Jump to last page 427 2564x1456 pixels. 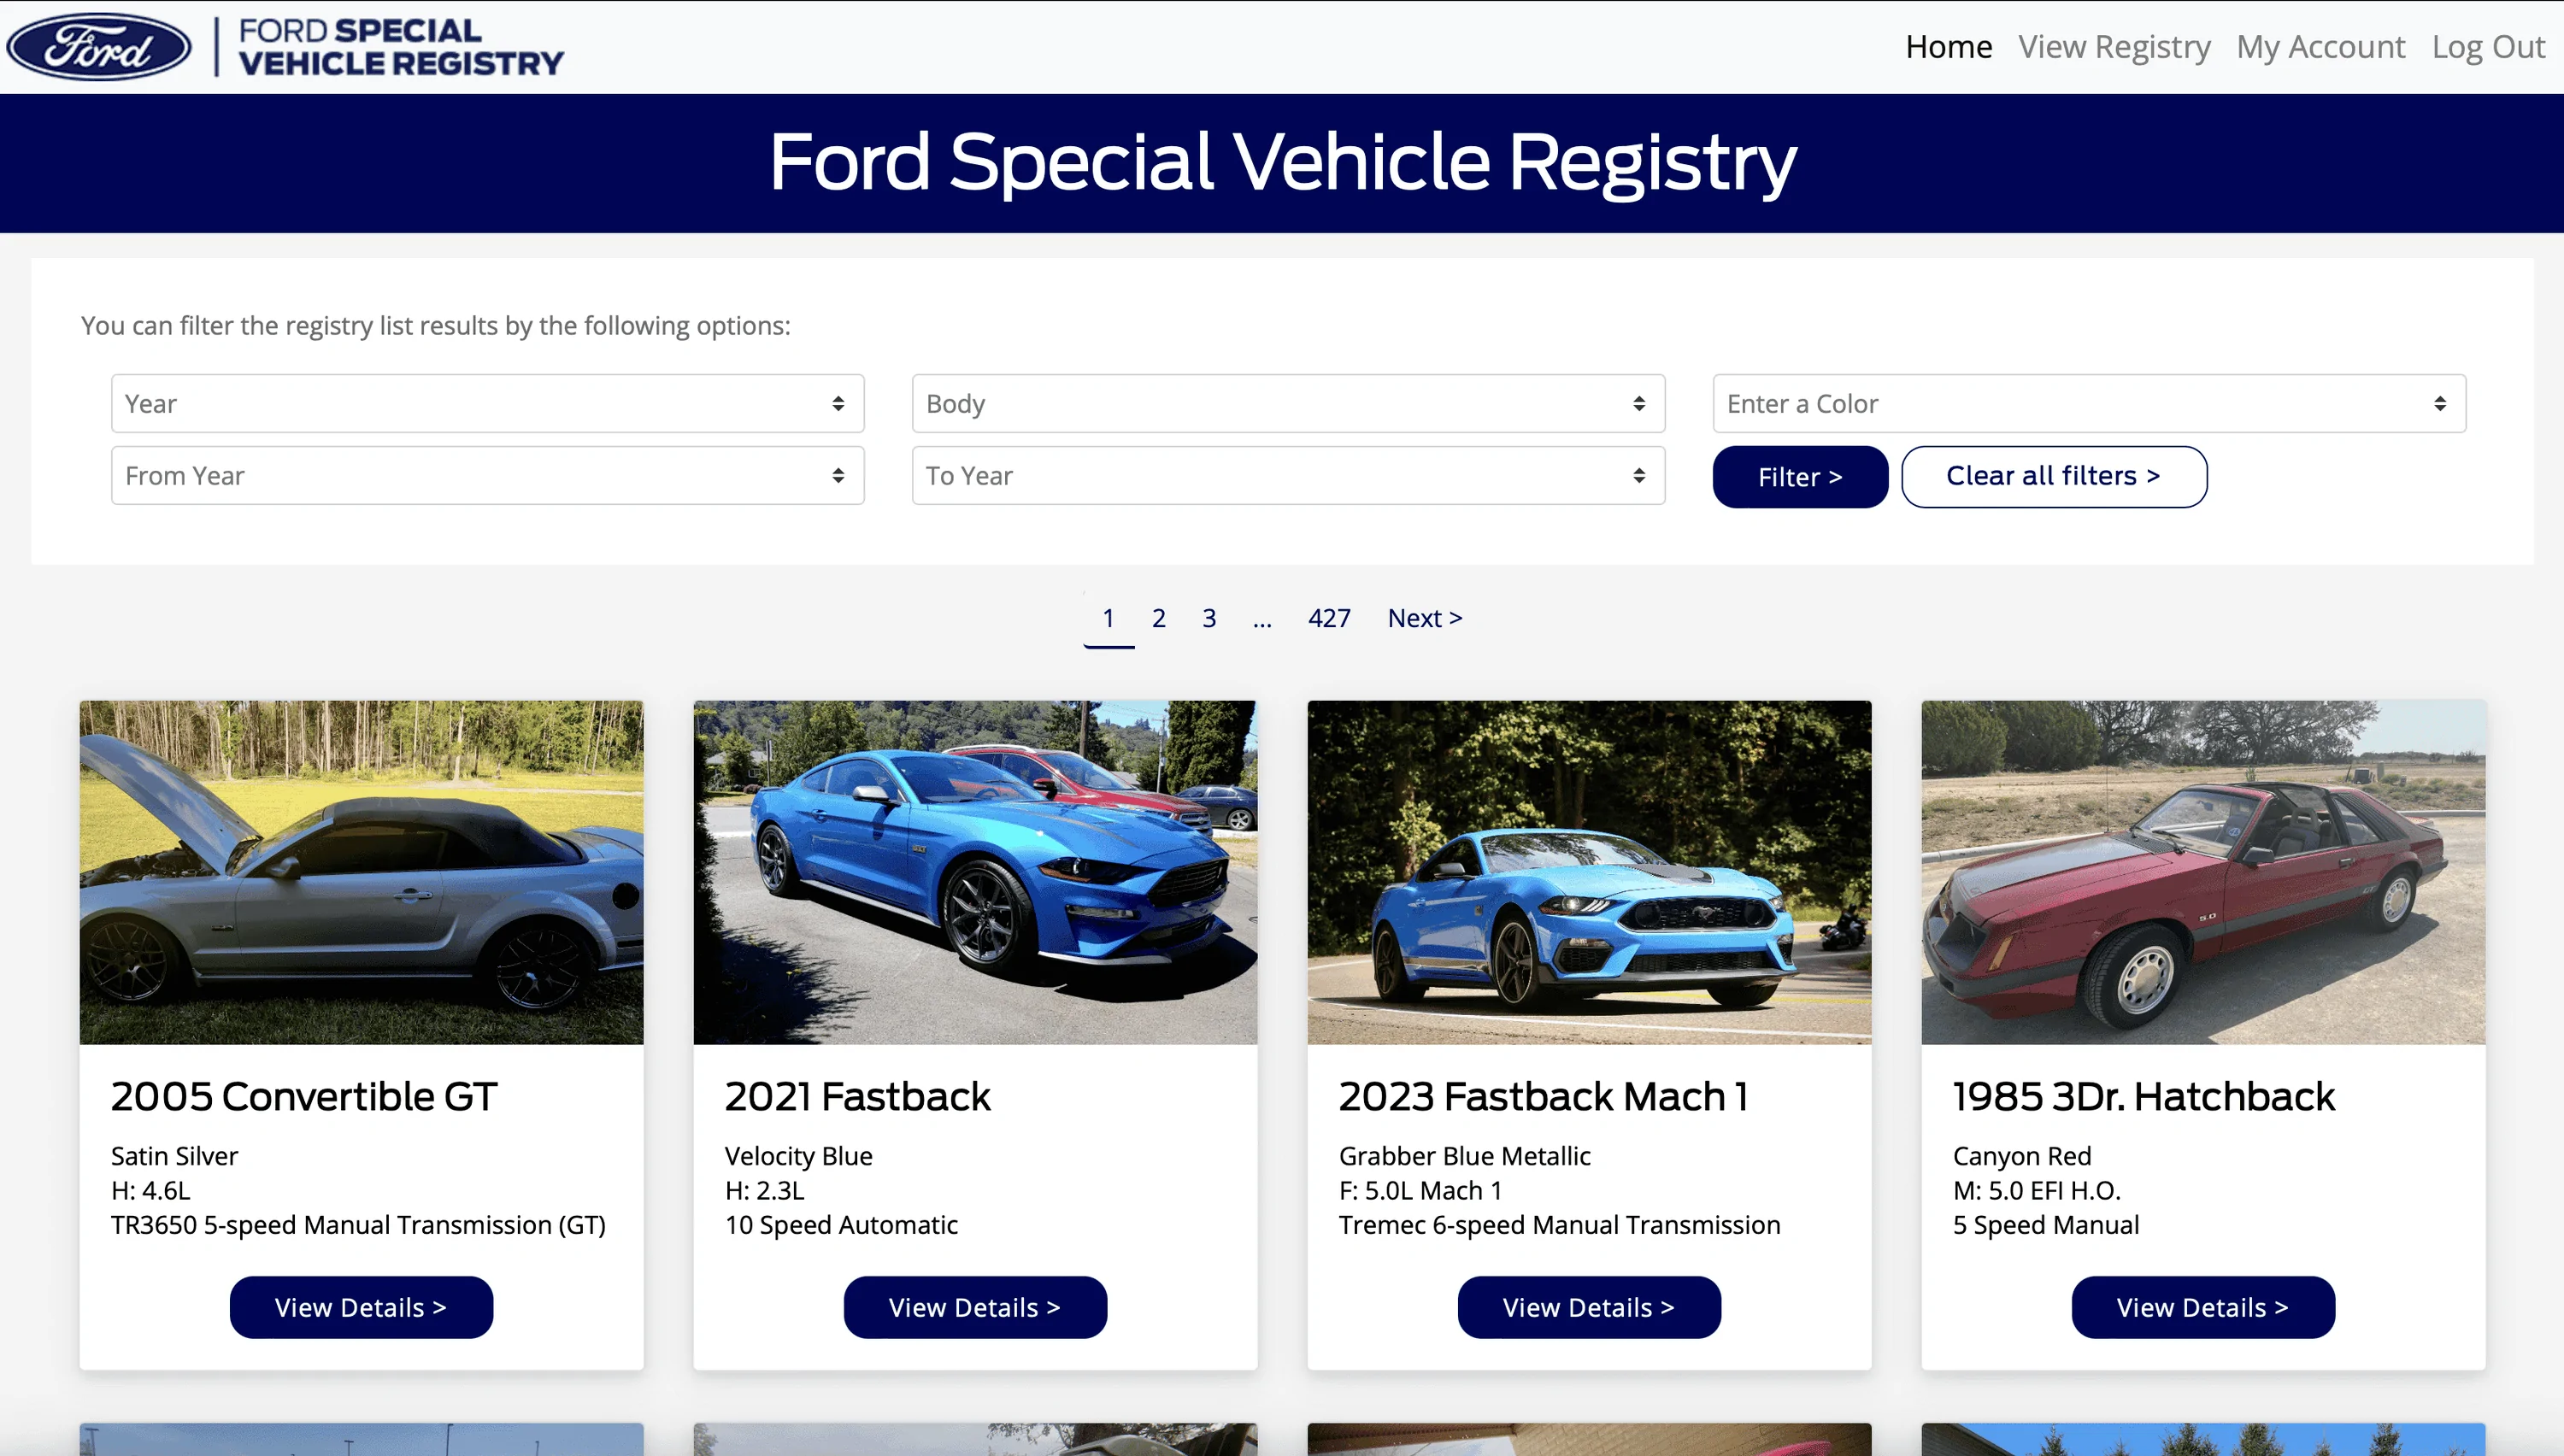(x=1329, y=618)
